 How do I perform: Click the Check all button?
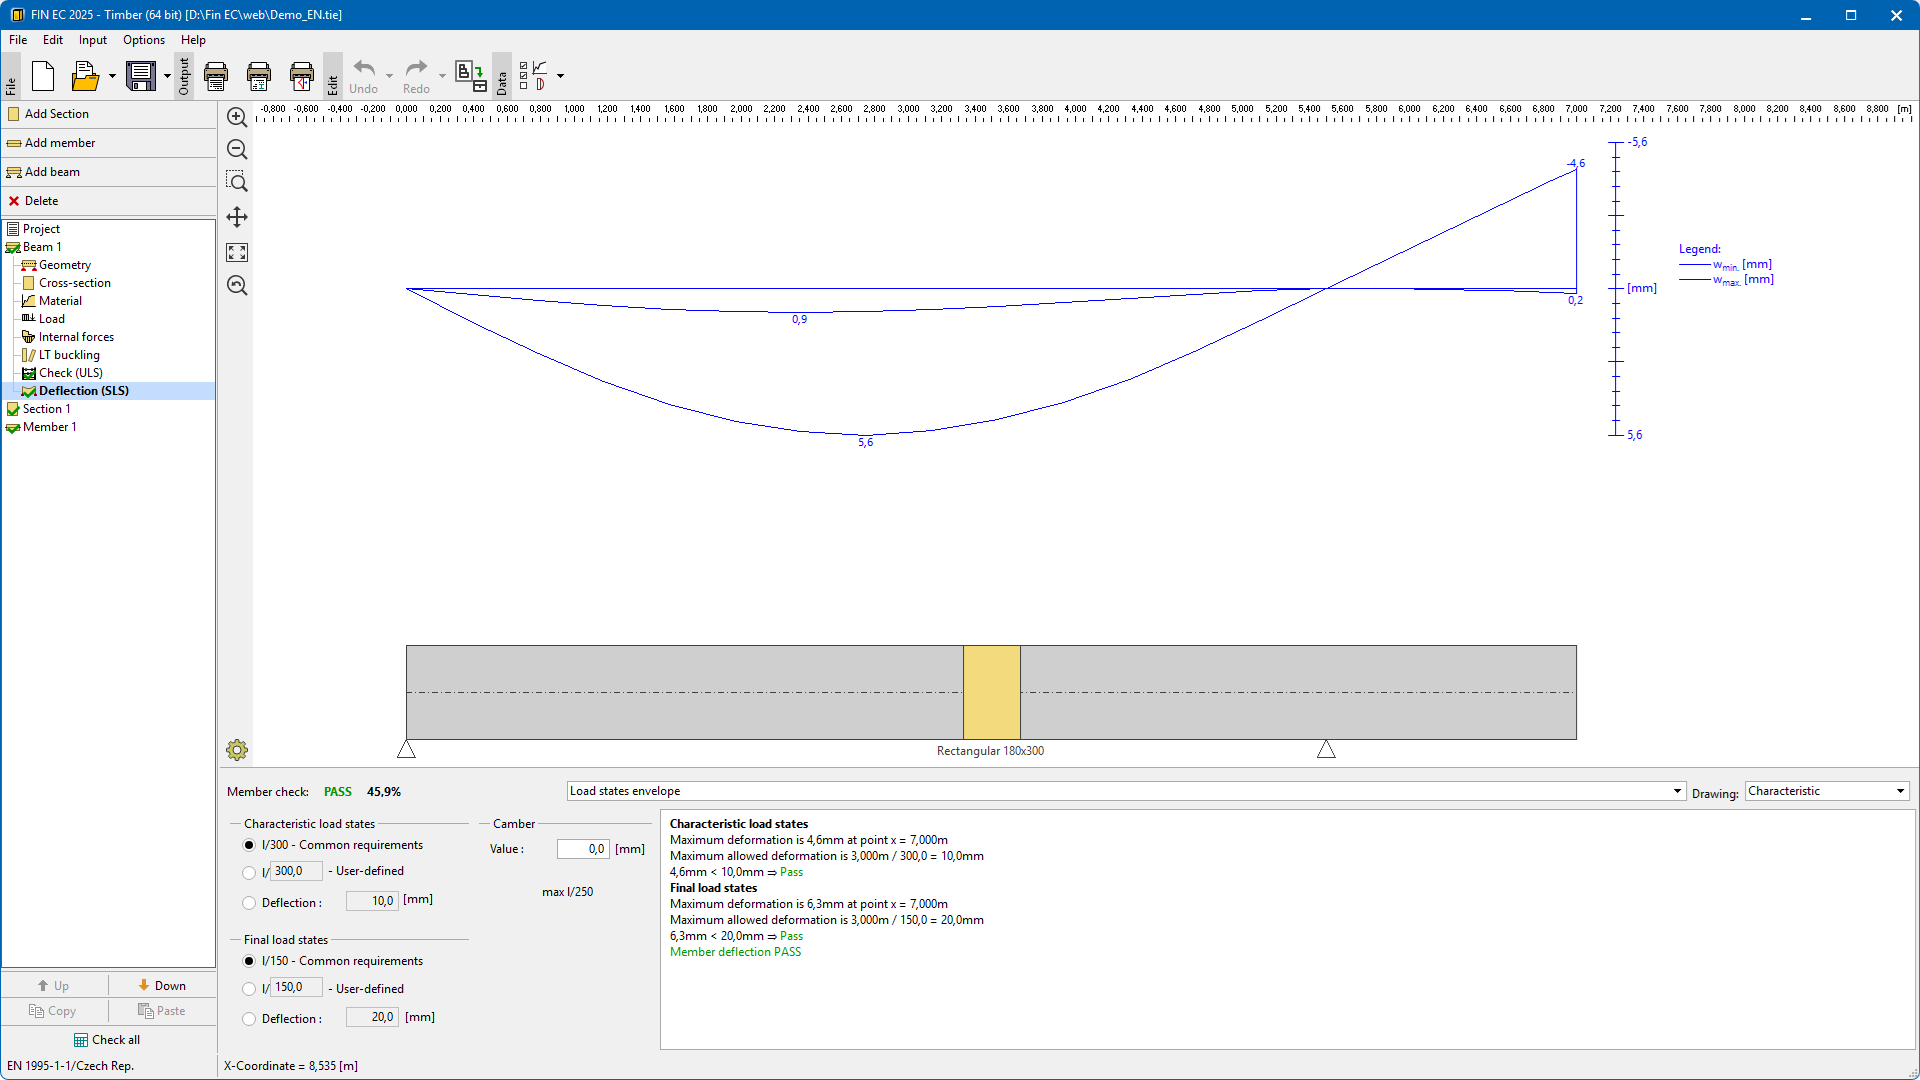[x=108, y=1040]
